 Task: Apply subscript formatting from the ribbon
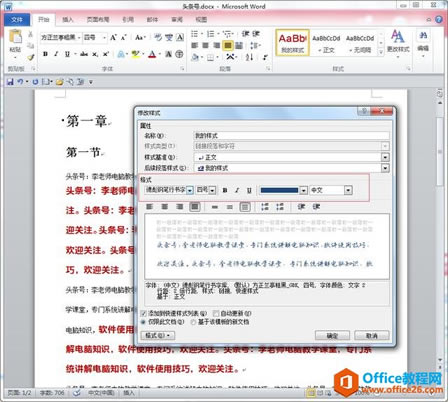pyautogui.click(x=95, y=54)
